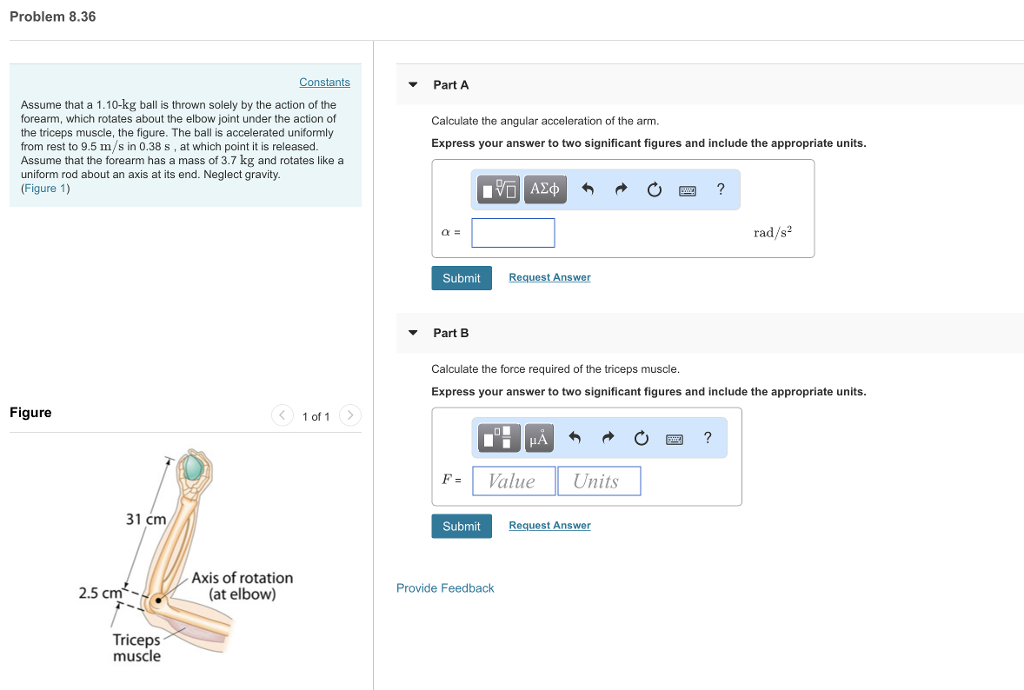1024x690 pixels.
Task: Open the Constants link
Action: click(x=324, y=82)
